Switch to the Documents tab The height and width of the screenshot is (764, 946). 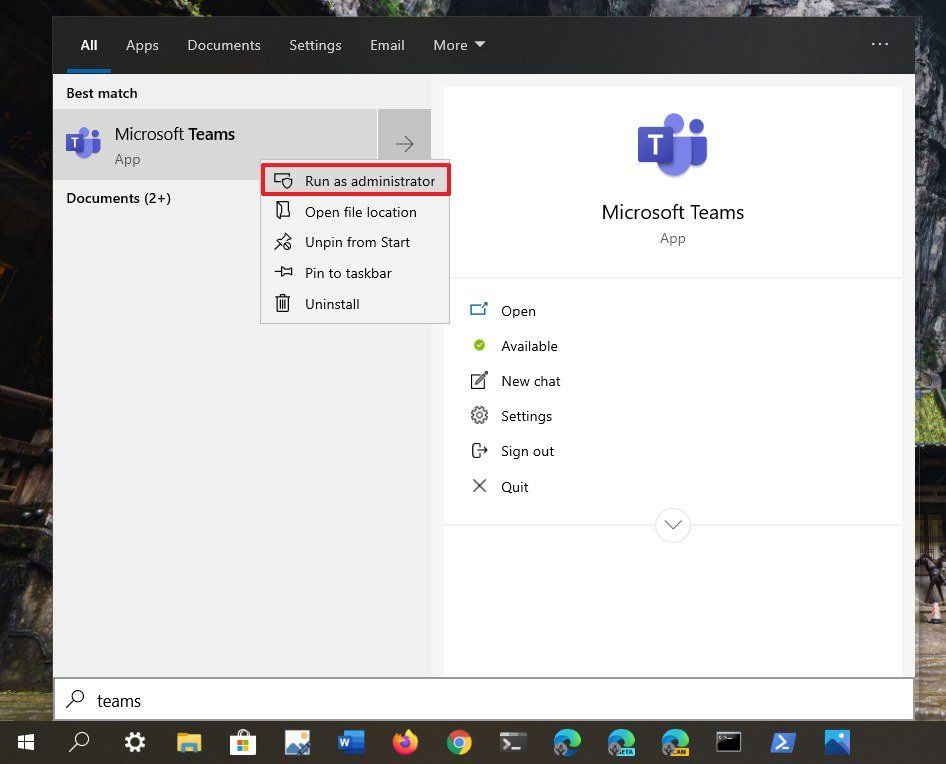click(x=223, y=45)
